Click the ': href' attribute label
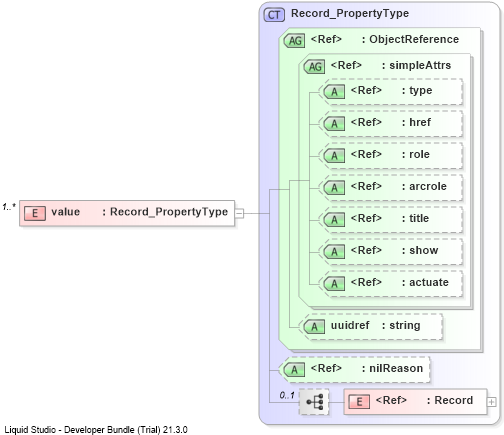The width and height of the screenshot is (504, 435). 416,122
